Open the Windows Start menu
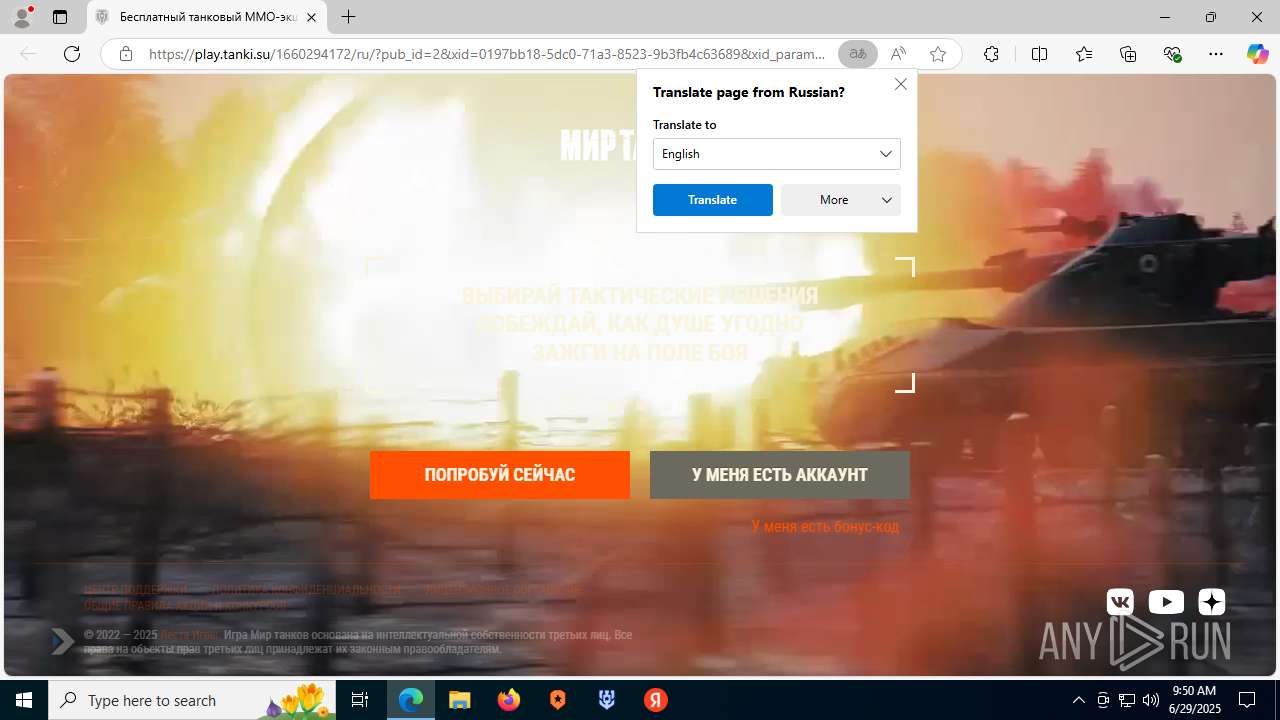 [x=24, y=700]
